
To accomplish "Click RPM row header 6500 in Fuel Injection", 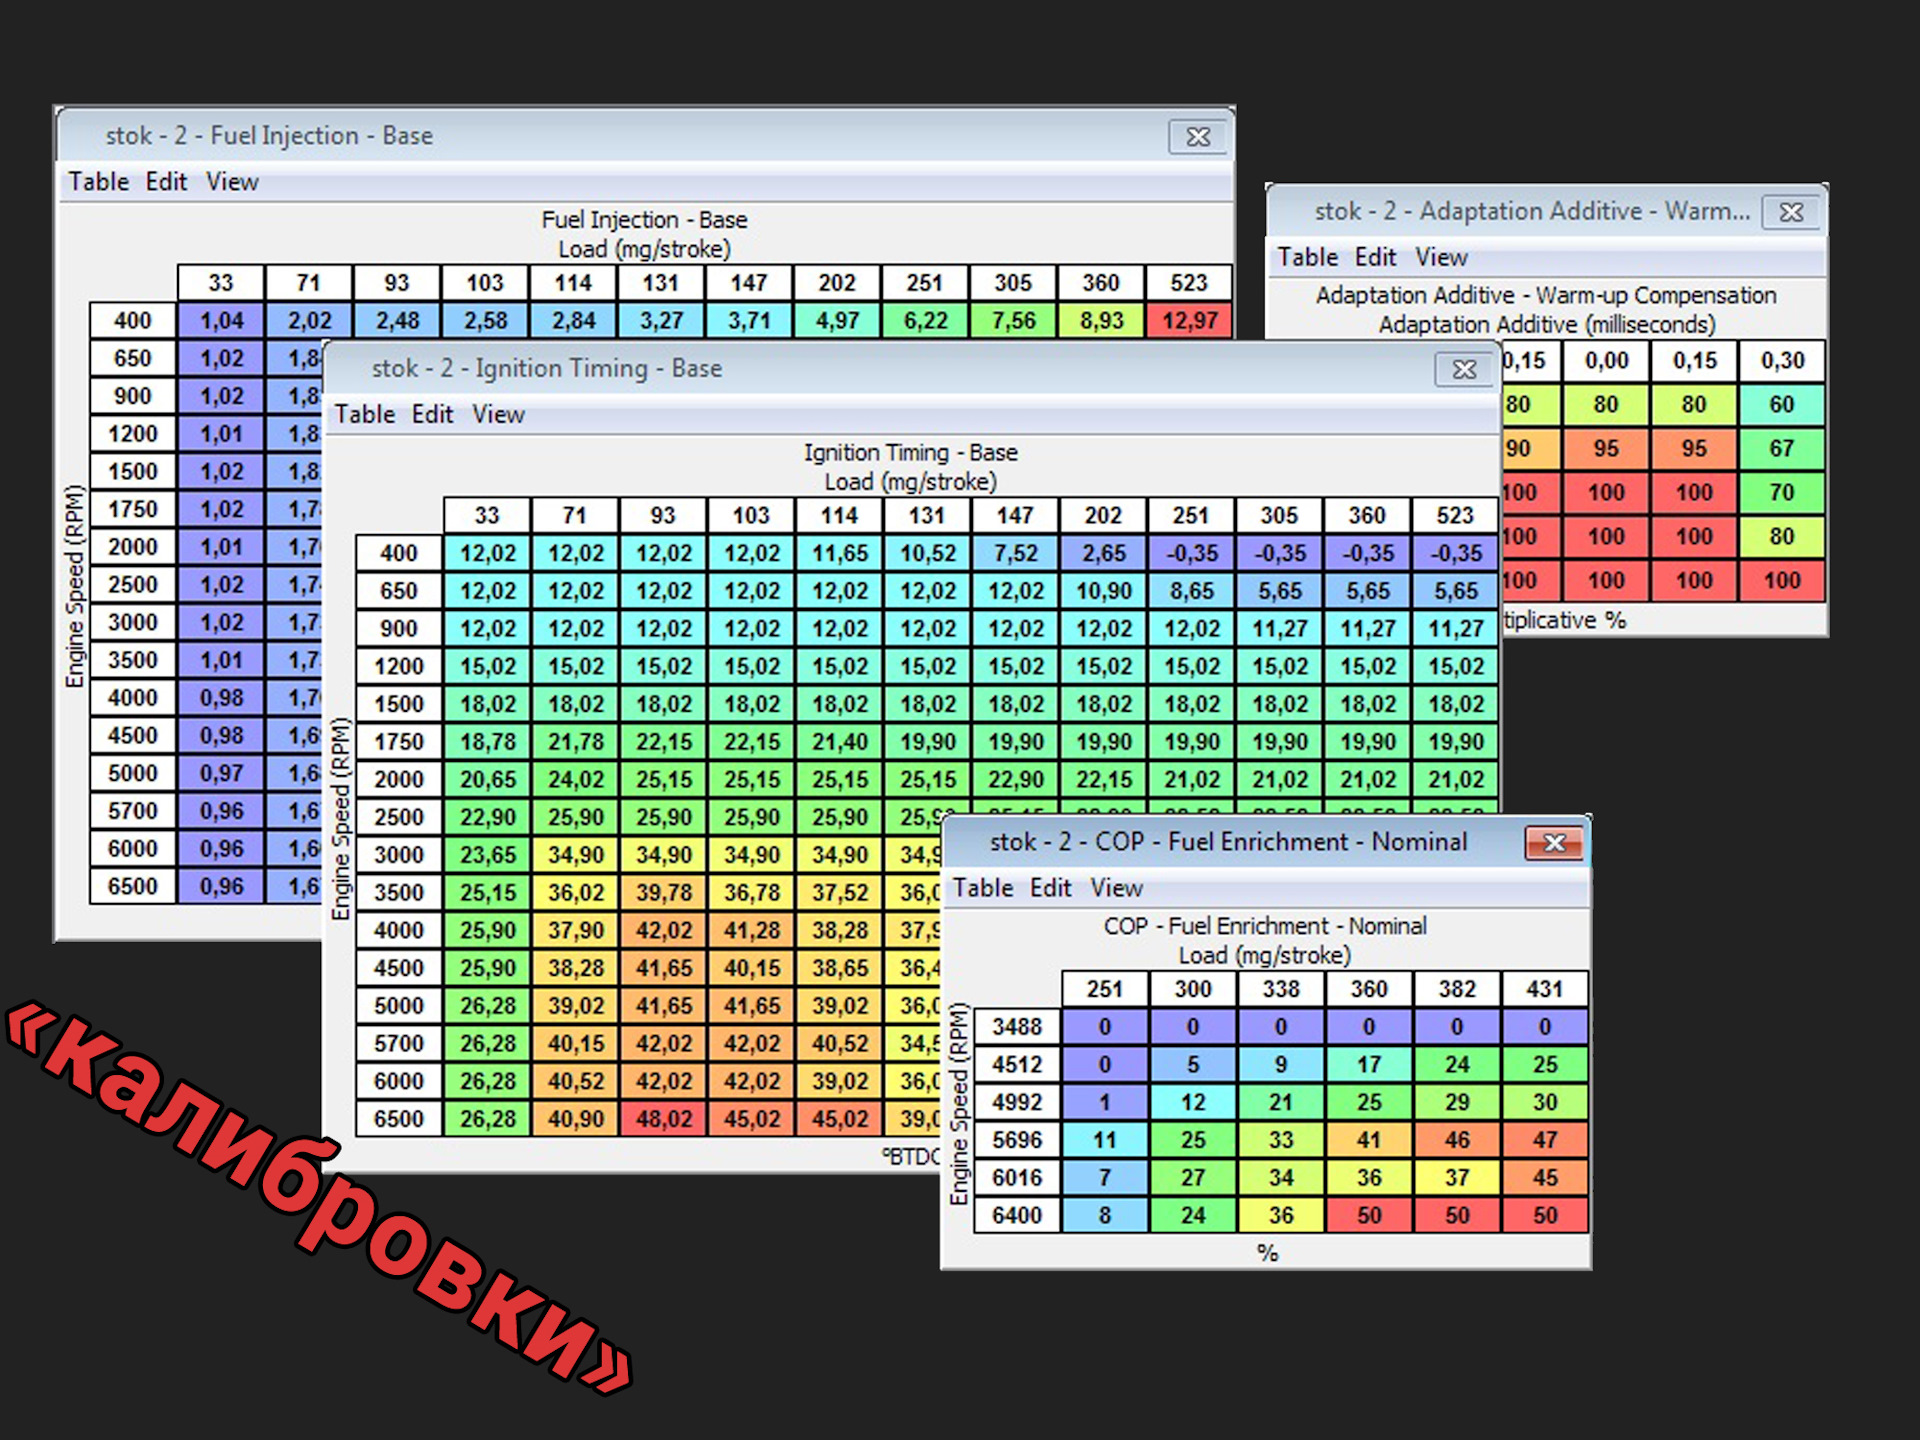I will click(133, 886).
